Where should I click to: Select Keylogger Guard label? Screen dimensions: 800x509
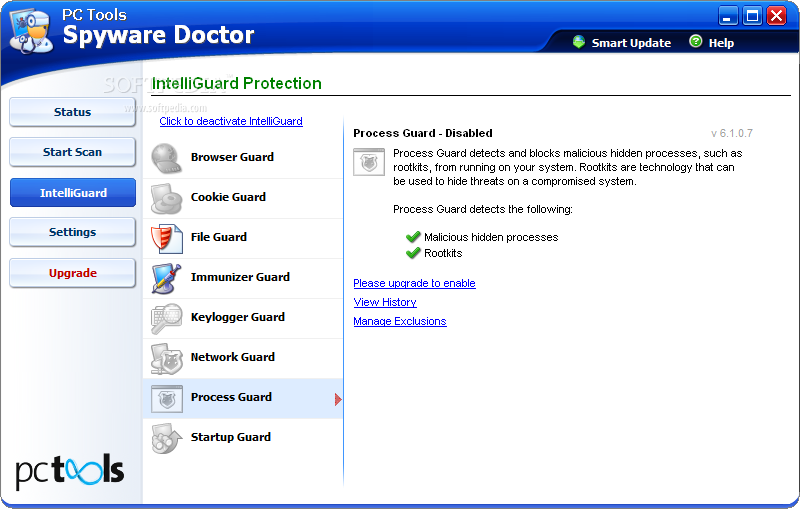[x=238, y=317]
